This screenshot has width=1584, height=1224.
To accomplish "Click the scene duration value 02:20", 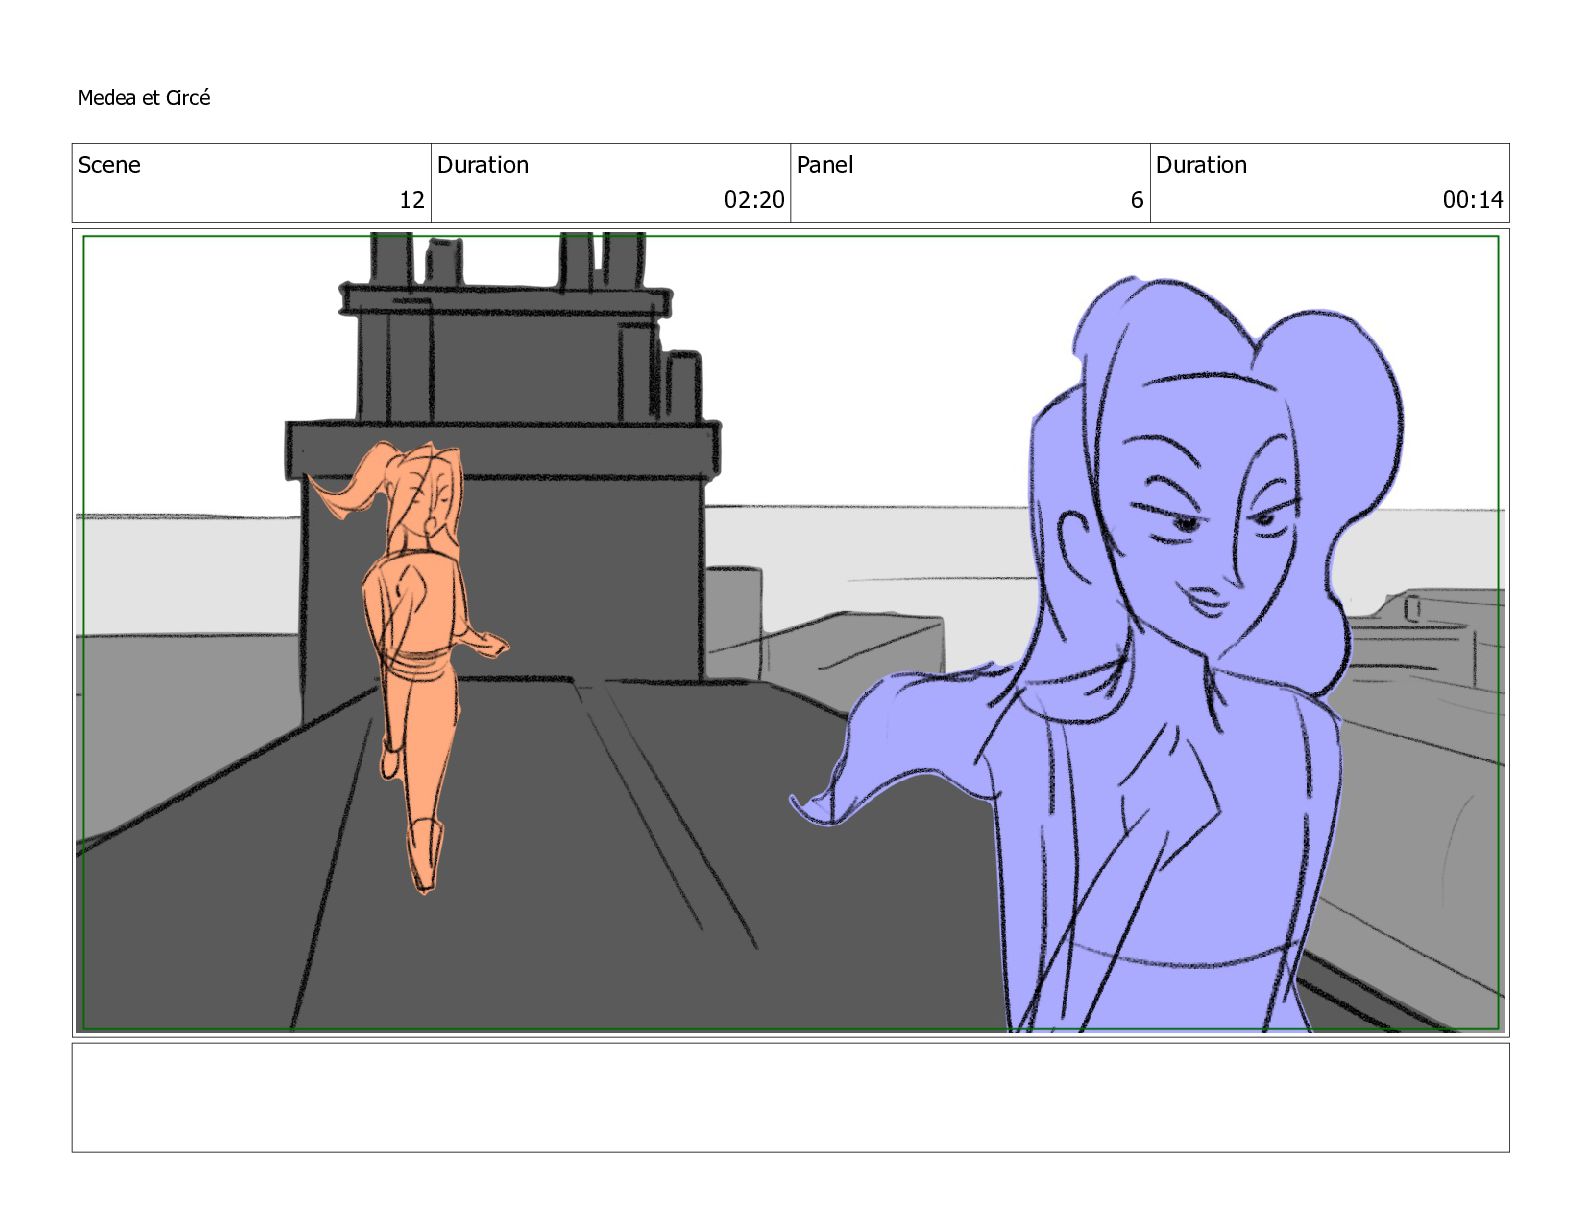I will click(x=754, y=200).
